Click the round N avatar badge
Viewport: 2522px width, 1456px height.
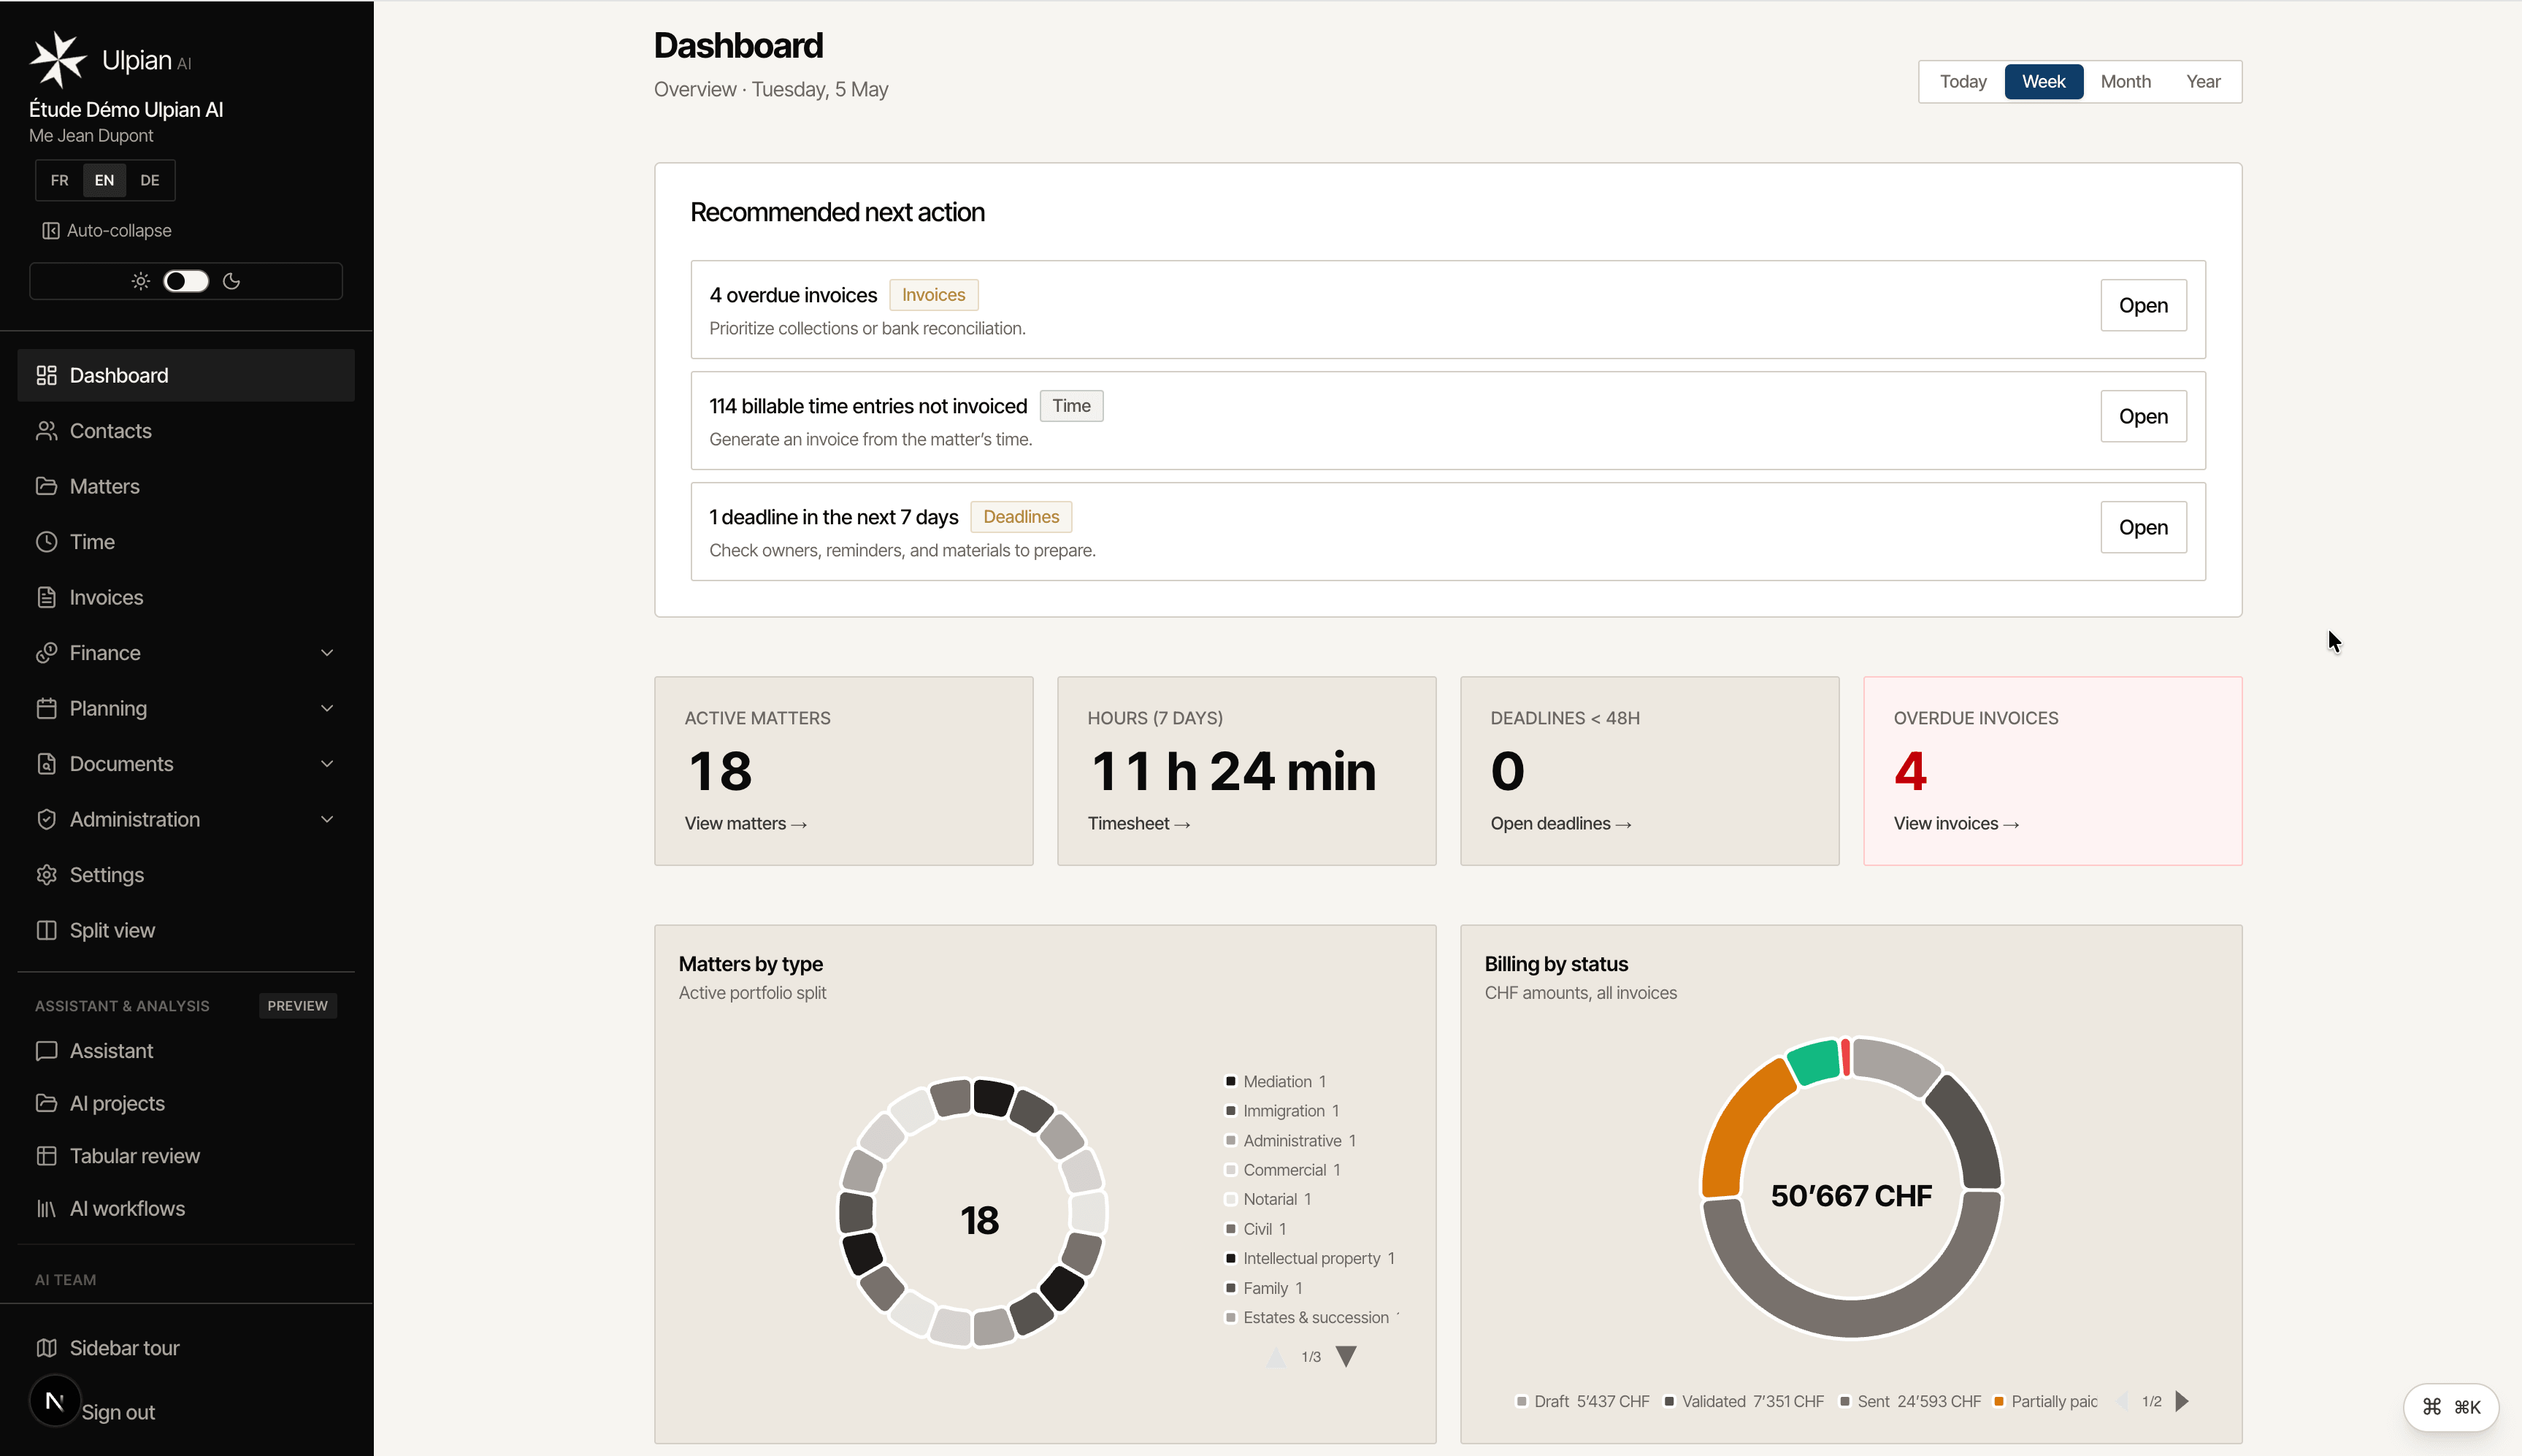coord(55,1401)
